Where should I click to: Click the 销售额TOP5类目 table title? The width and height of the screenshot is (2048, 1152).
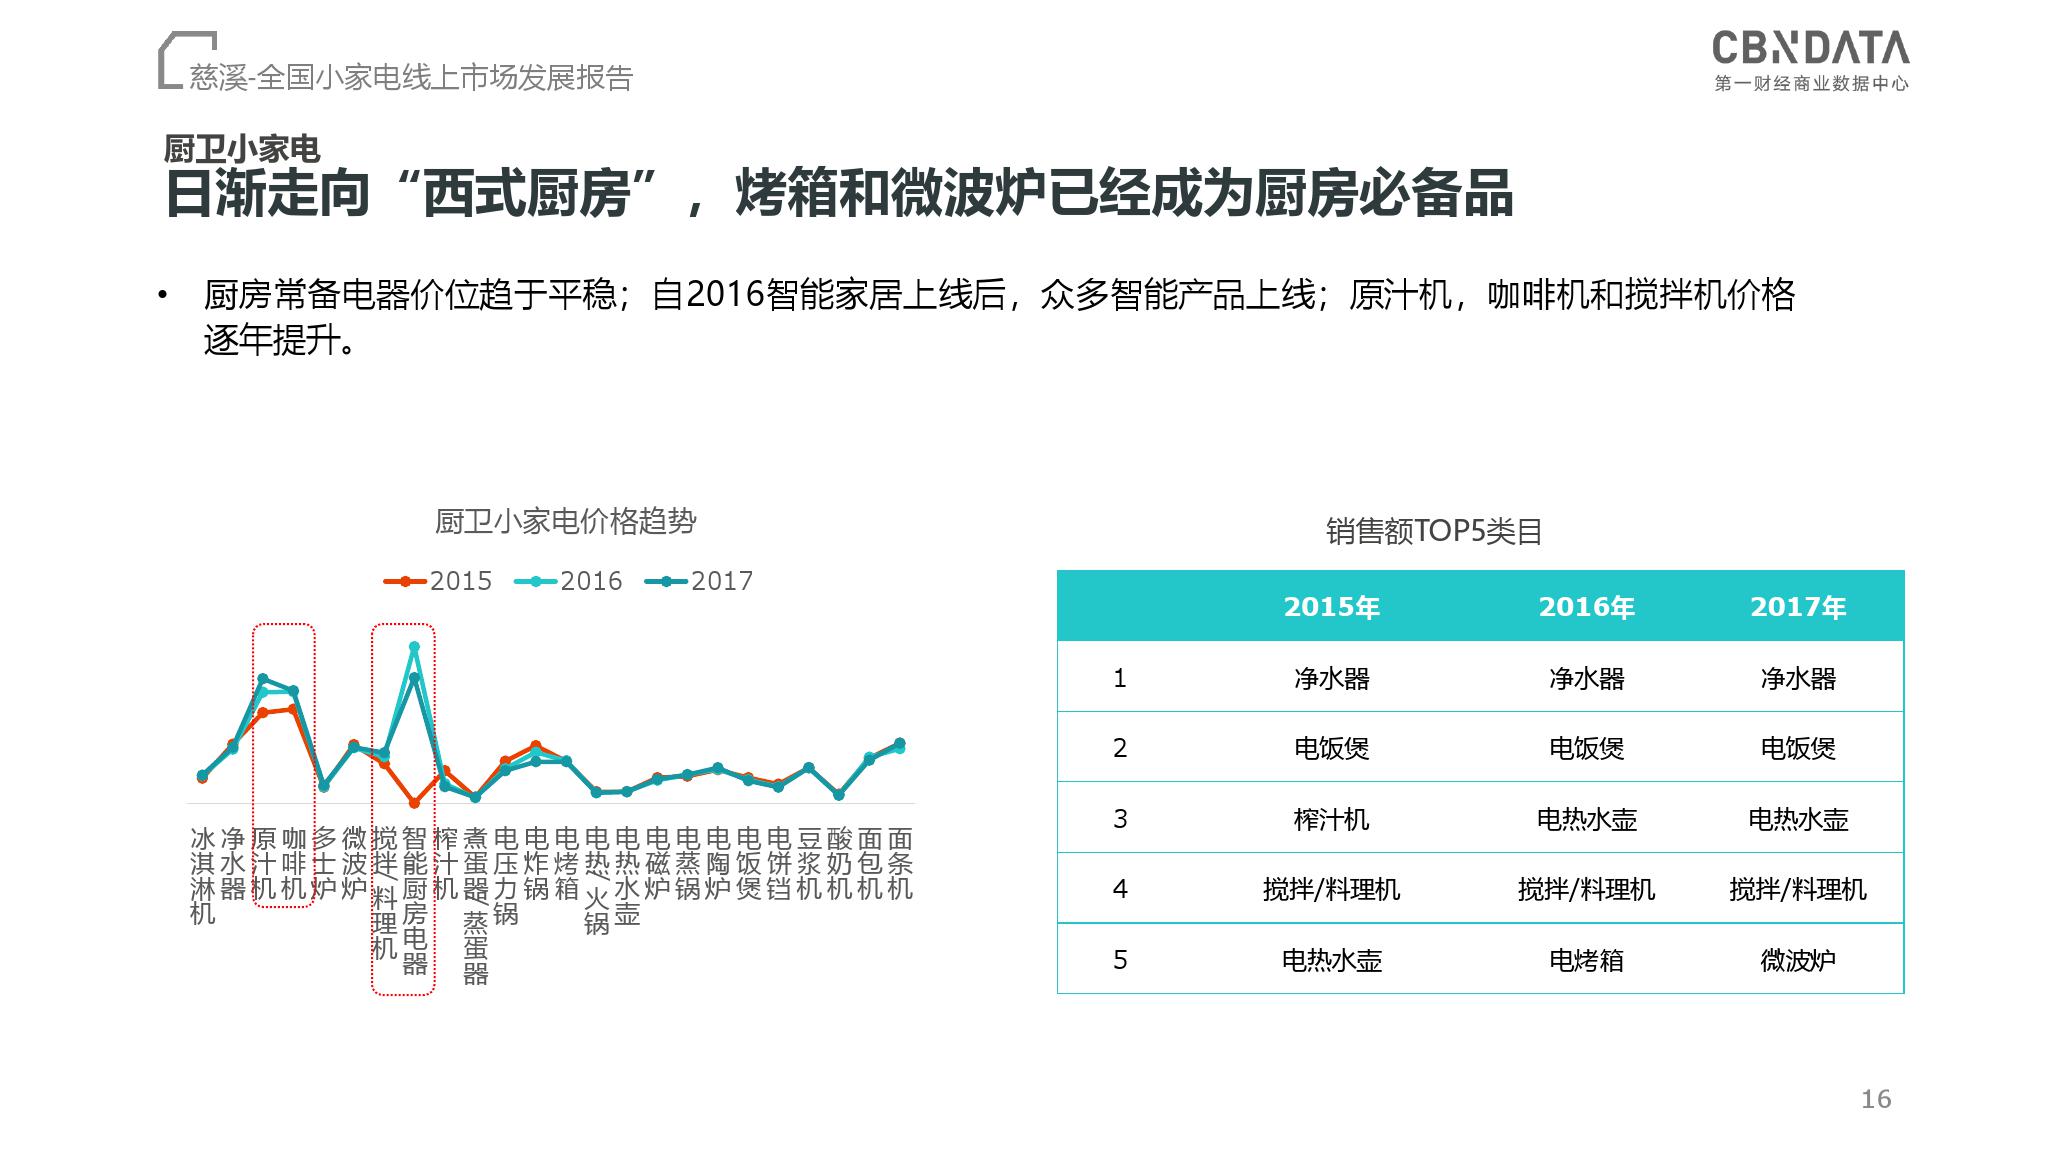point(1433,531)
